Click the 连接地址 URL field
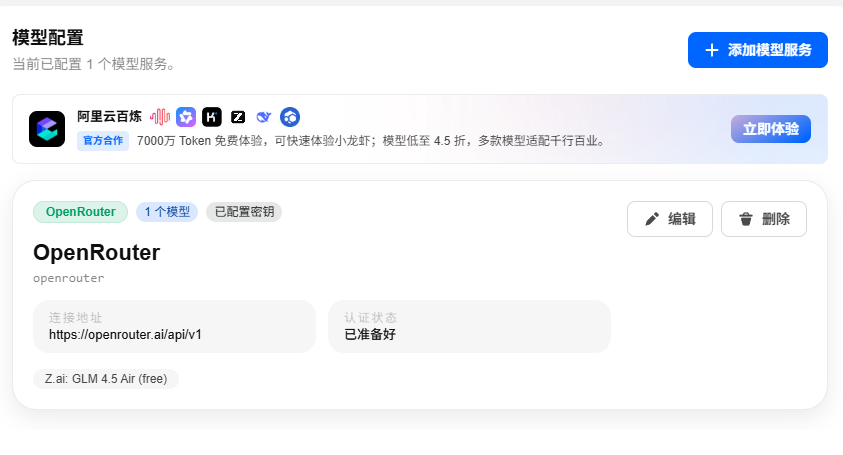The height and width of the screenshot is (455, 843). point(174,327)
